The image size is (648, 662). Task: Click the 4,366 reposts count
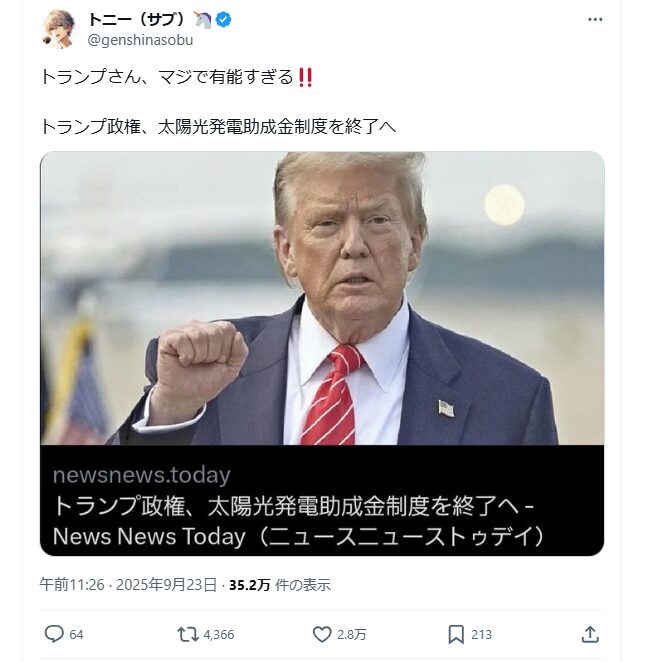point(219,635)
